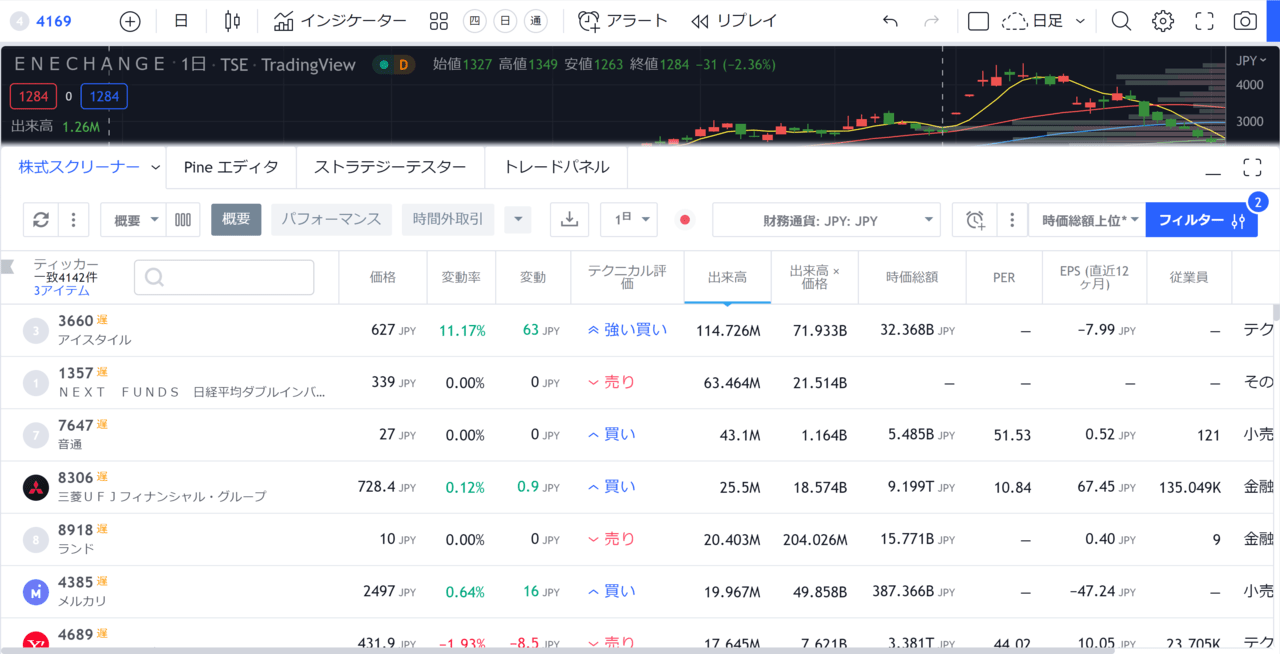This screenshot has width=1280, height=654.
Task: Redo the chart action
Action: [931, 21]
